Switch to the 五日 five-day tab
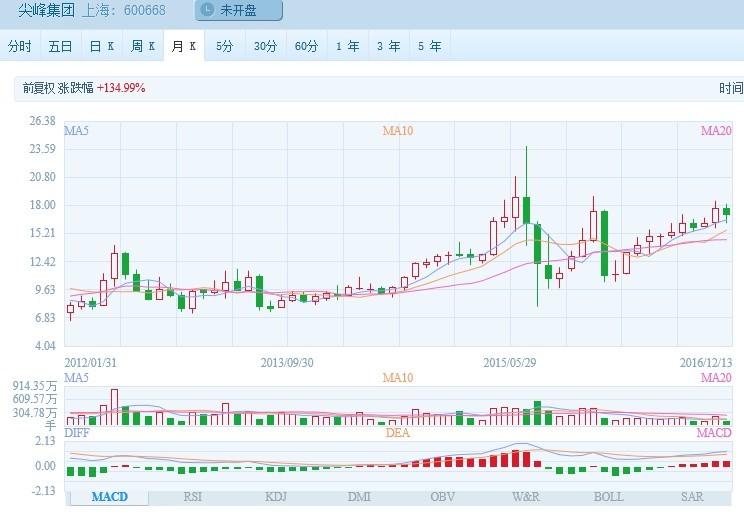Screen dimensions: 744x515 61,46
